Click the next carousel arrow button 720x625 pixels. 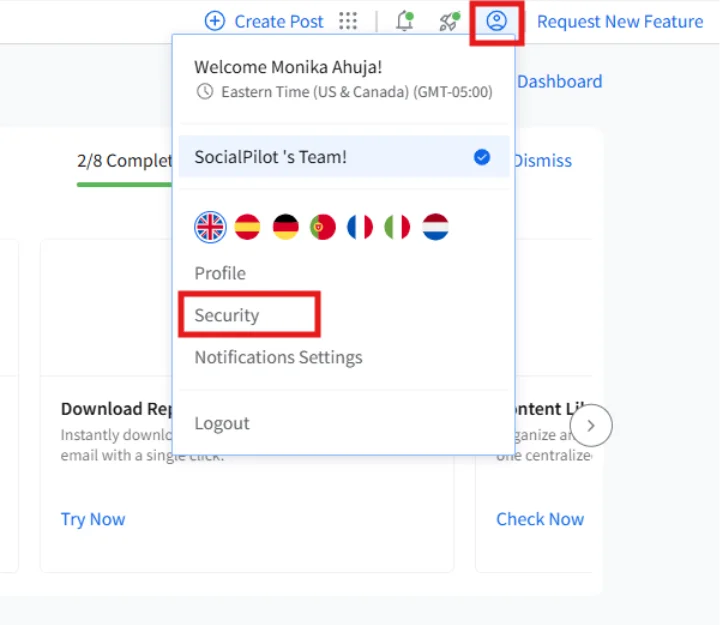591,426
